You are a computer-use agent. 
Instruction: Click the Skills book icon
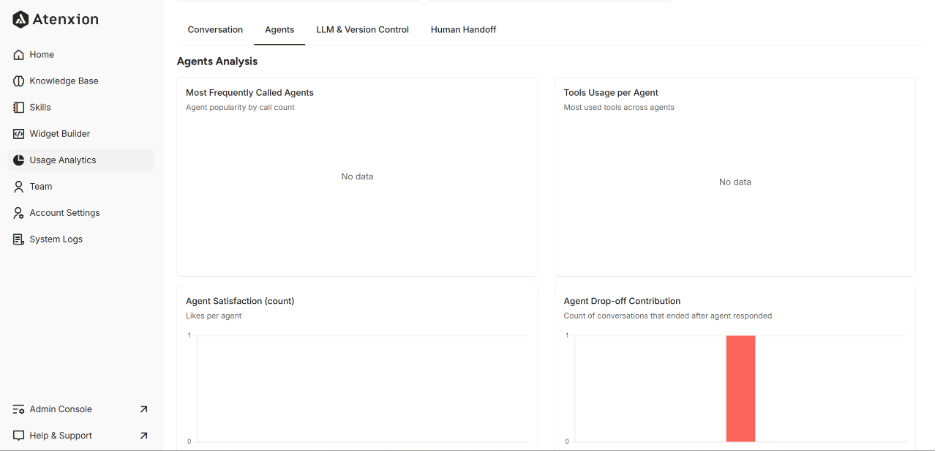pyautogui.click(x=19, y=107)
